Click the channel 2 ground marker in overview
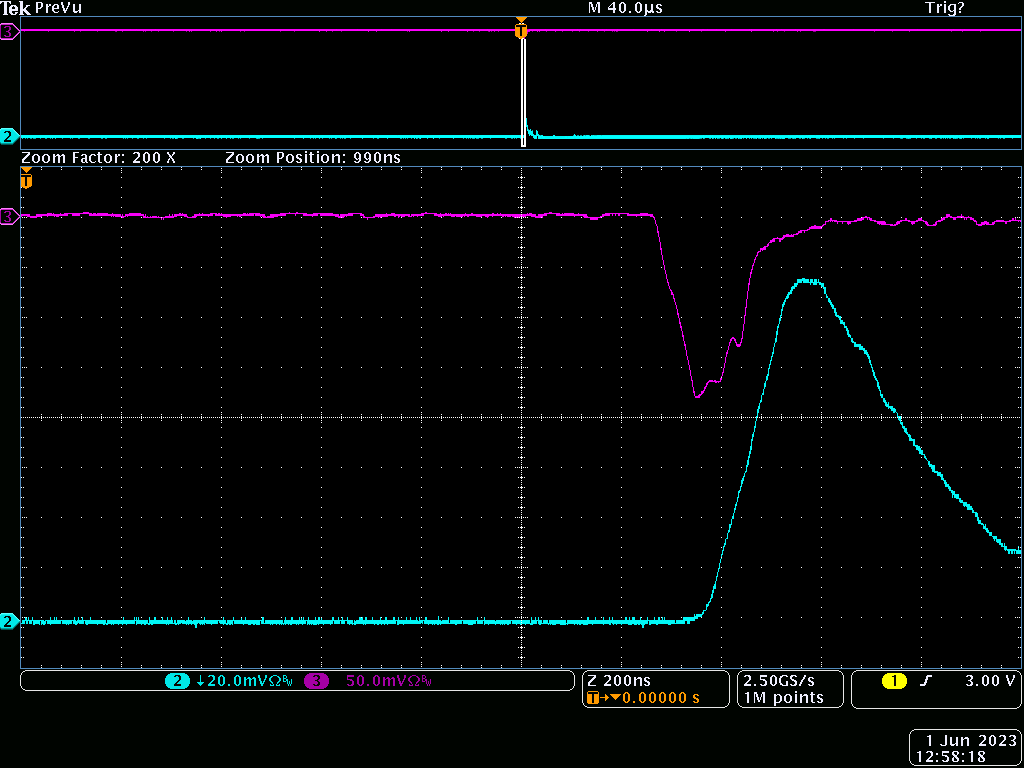1024x768 pixels. 9,136
